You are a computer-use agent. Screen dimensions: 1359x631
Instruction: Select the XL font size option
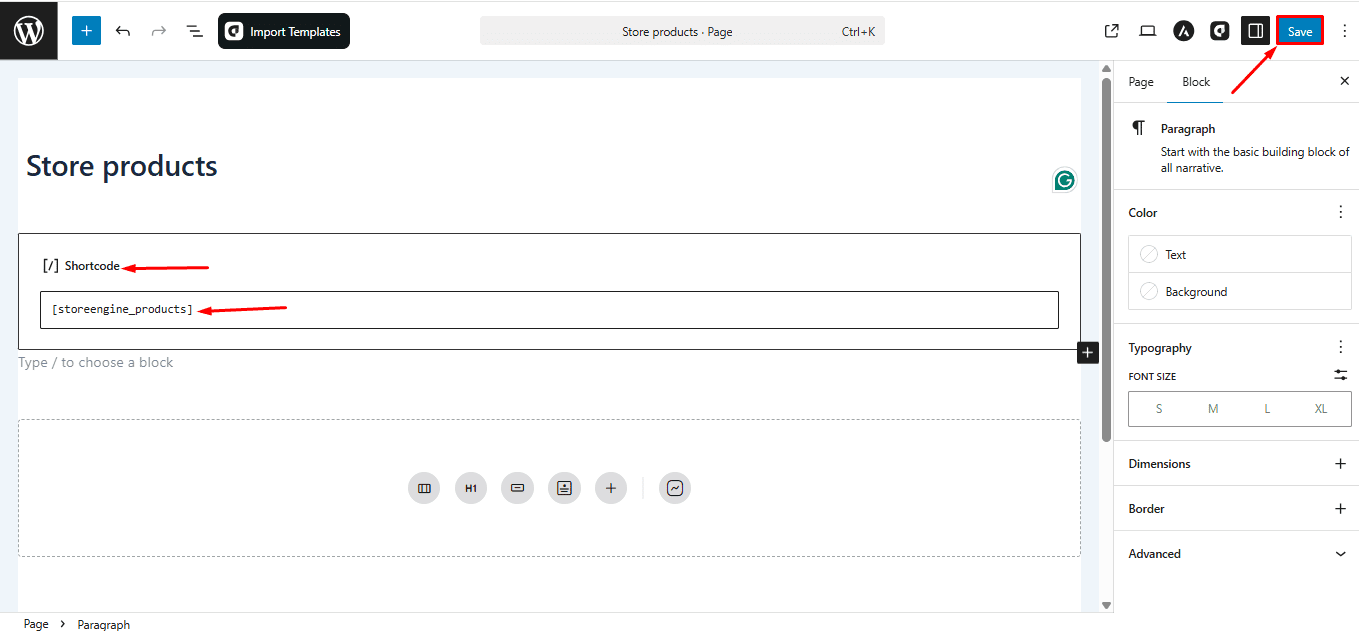1320,408
